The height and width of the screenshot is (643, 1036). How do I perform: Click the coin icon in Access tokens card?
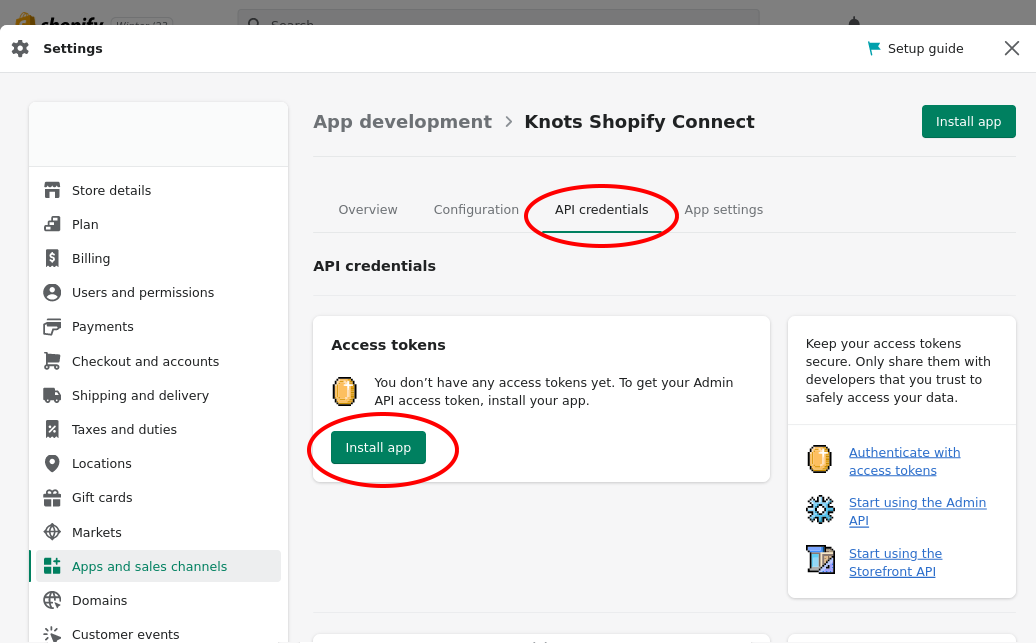pos(344,391)
